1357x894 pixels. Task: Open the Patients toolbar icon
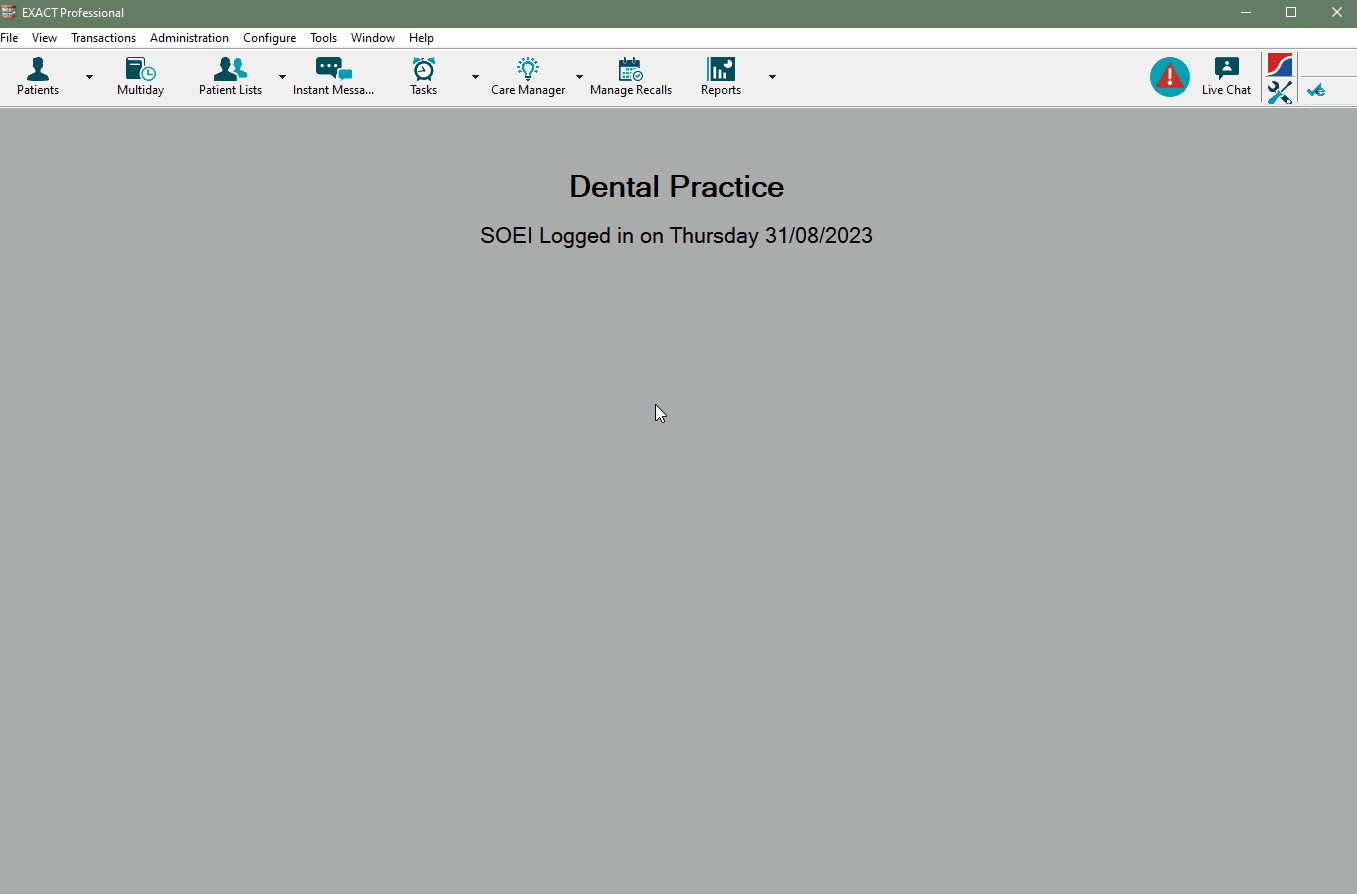pos(38,77)
